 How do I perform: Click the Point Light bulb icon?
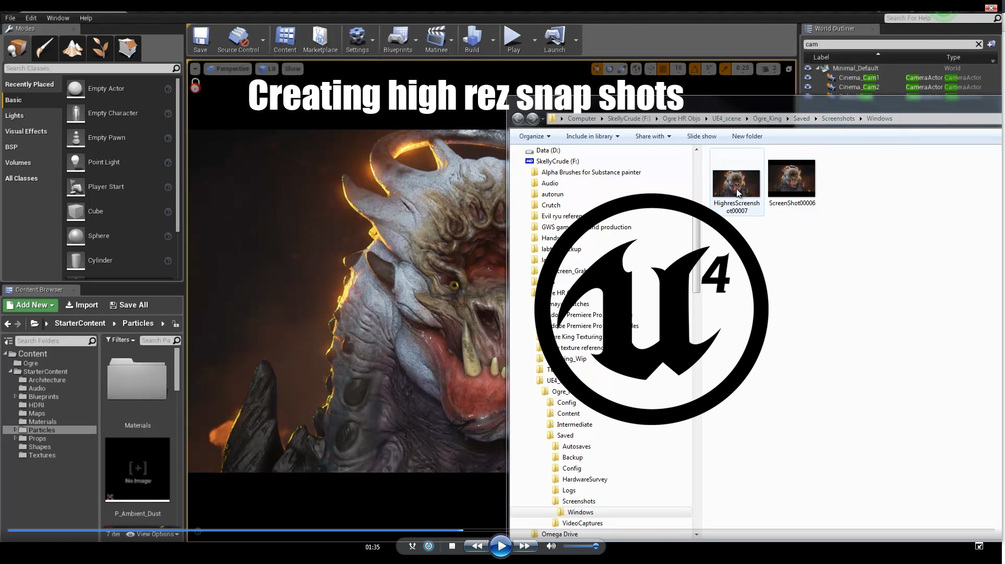[x=76, y=162]
